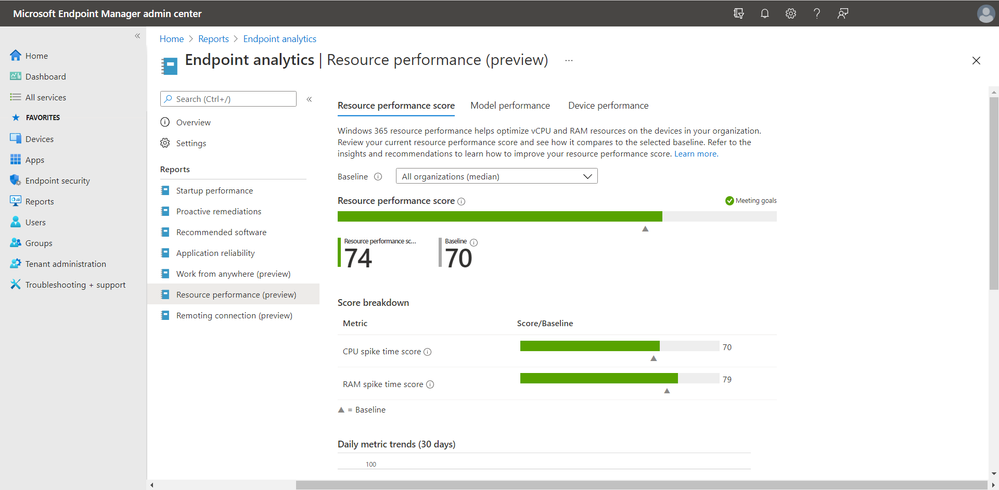Click the Settings gear in the blade menu
Screen dimensions: 999x490
(x=165, y=143)
